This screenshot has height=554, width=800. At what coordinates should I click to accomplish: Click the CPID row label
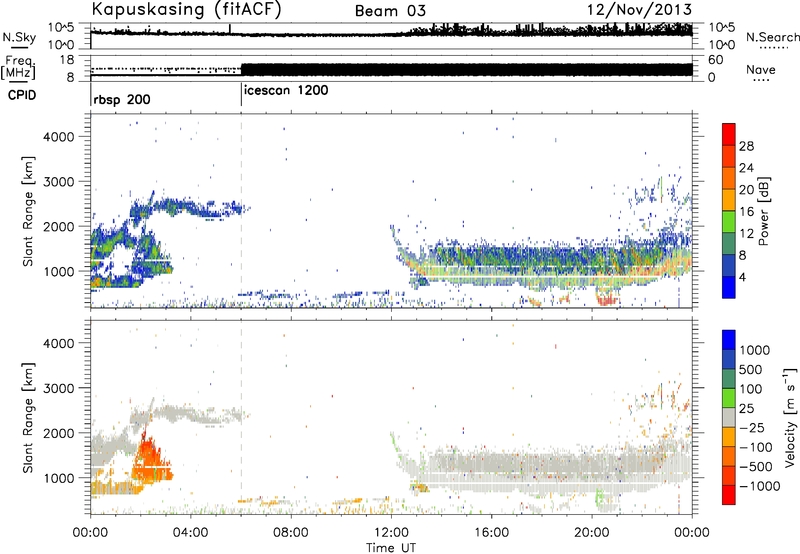[x=22, y=95]
